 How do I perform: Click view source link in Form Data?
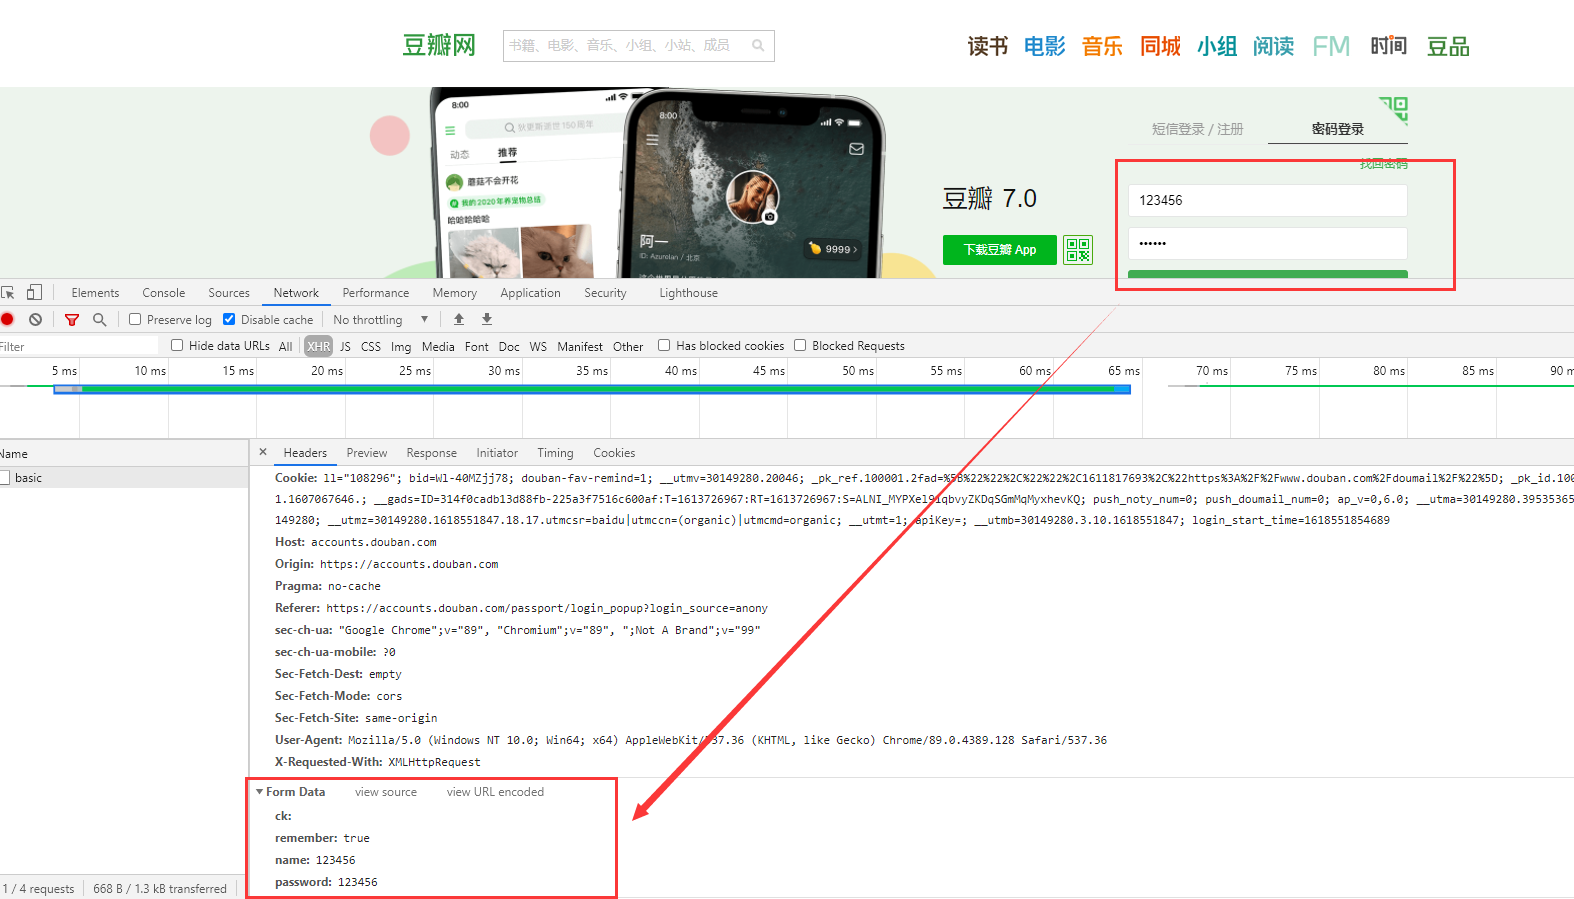click(386, 792)
